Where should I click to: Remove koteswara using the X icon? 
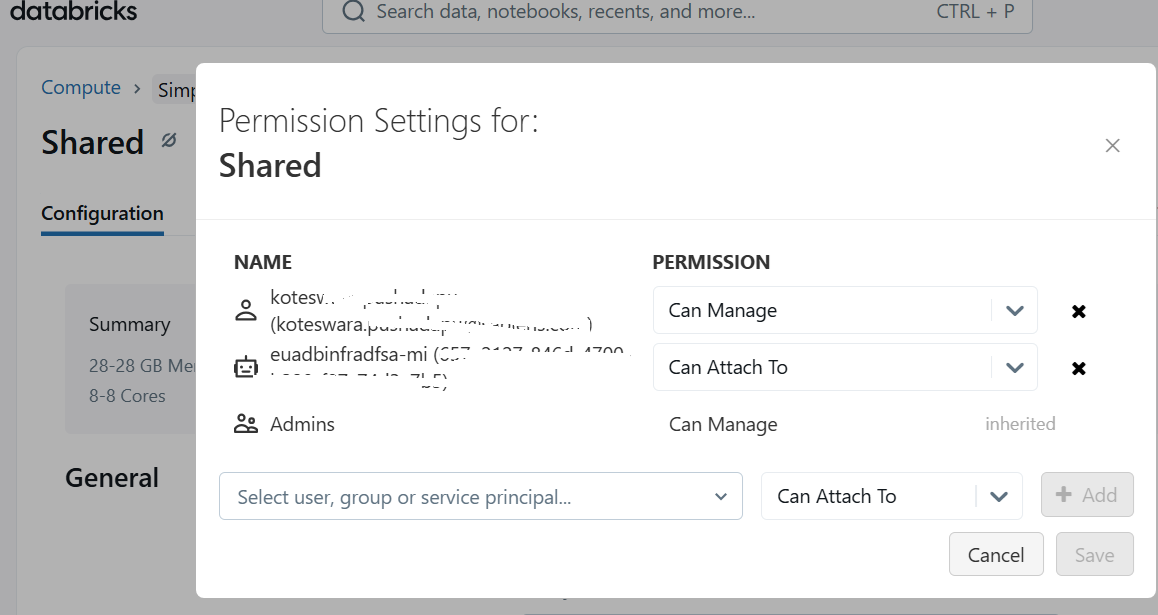[x=1079, y=310]
